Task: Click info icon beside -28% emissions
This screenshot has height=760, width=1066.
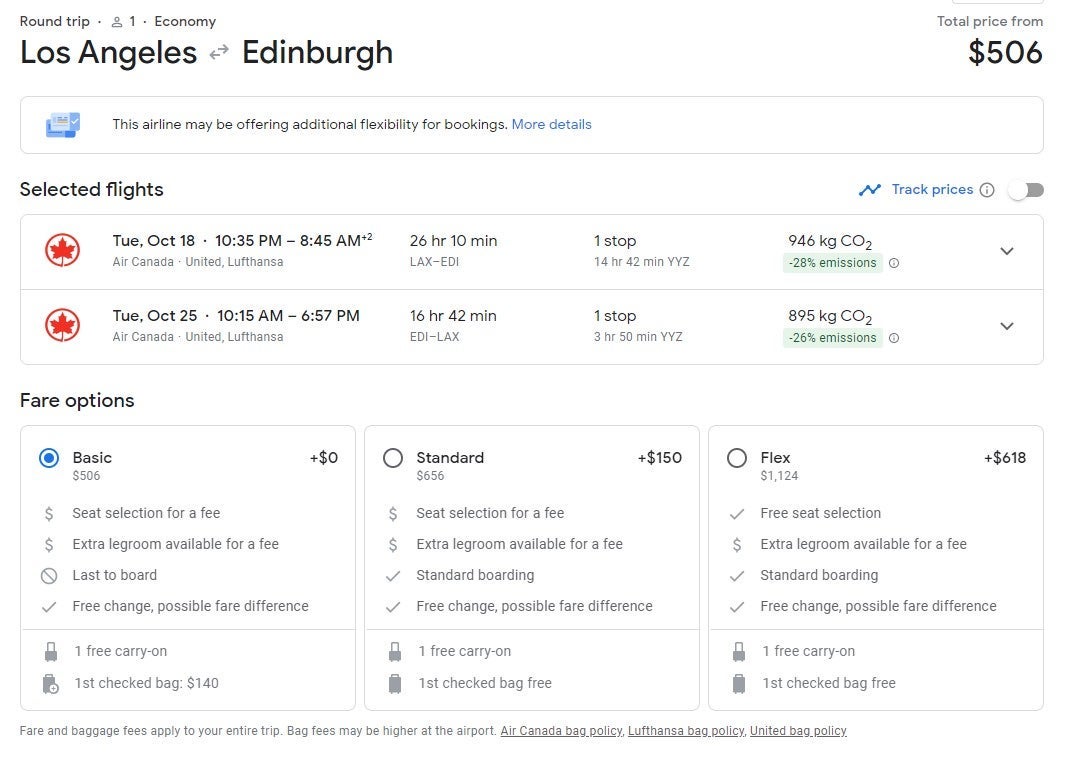Action: pyautogui.click(x=894, y=263)
